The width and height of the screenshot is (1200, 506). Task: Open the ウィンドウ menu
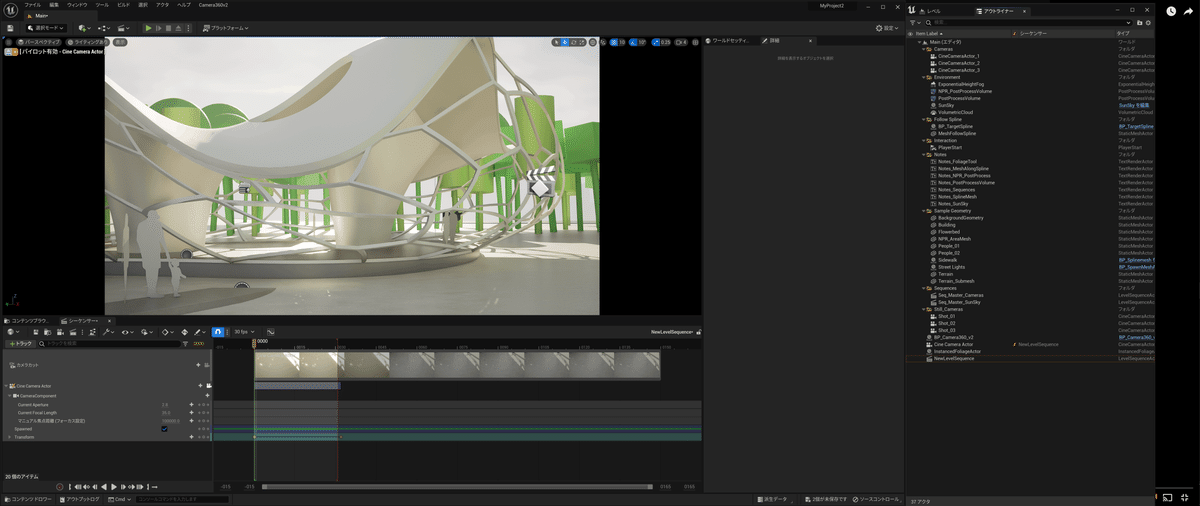click(x=77, y=5)
